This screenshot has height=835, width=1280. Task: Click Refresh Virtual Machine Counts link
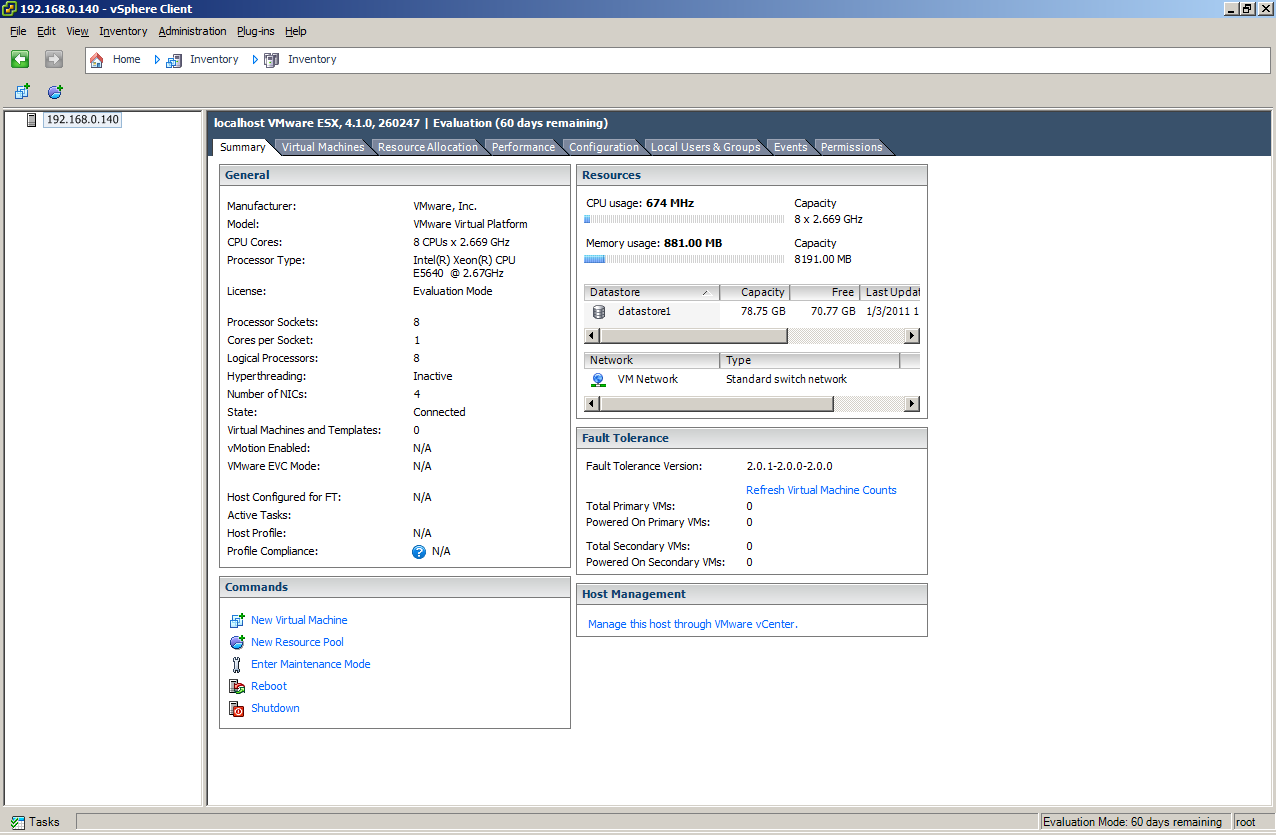tap(821, 490)
